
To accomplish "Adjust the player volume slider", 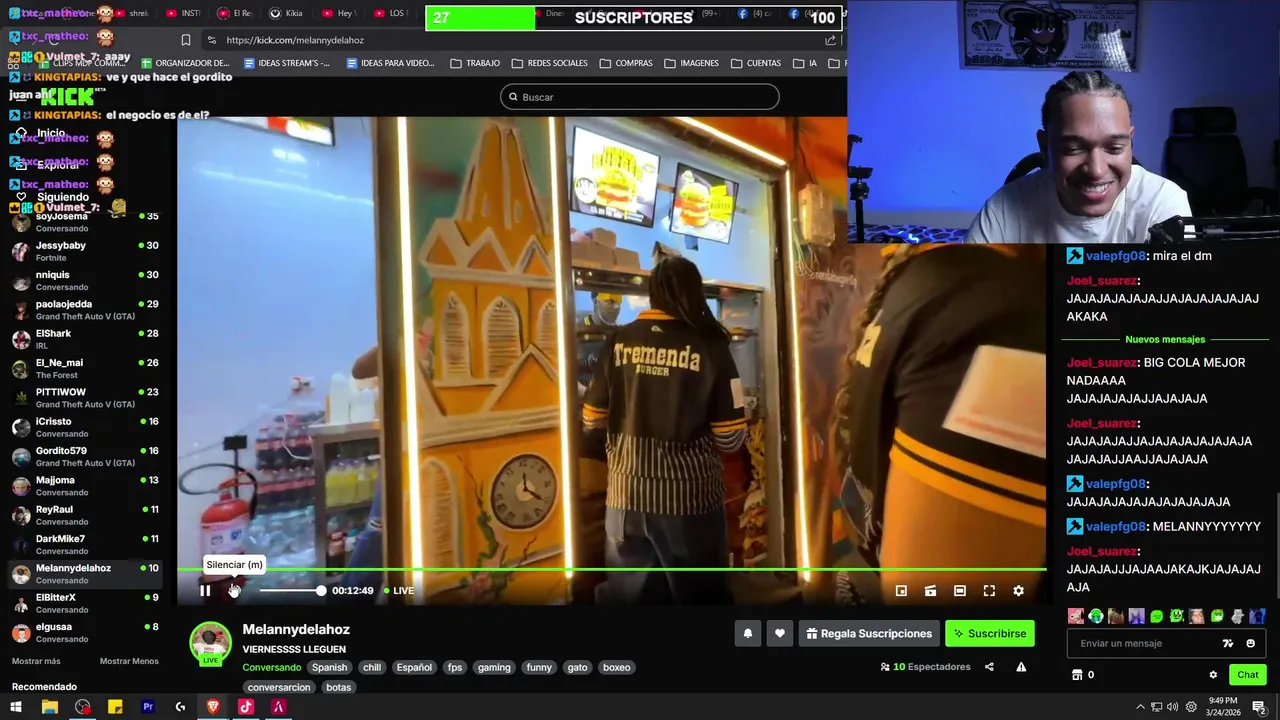I will click(291, 591).
